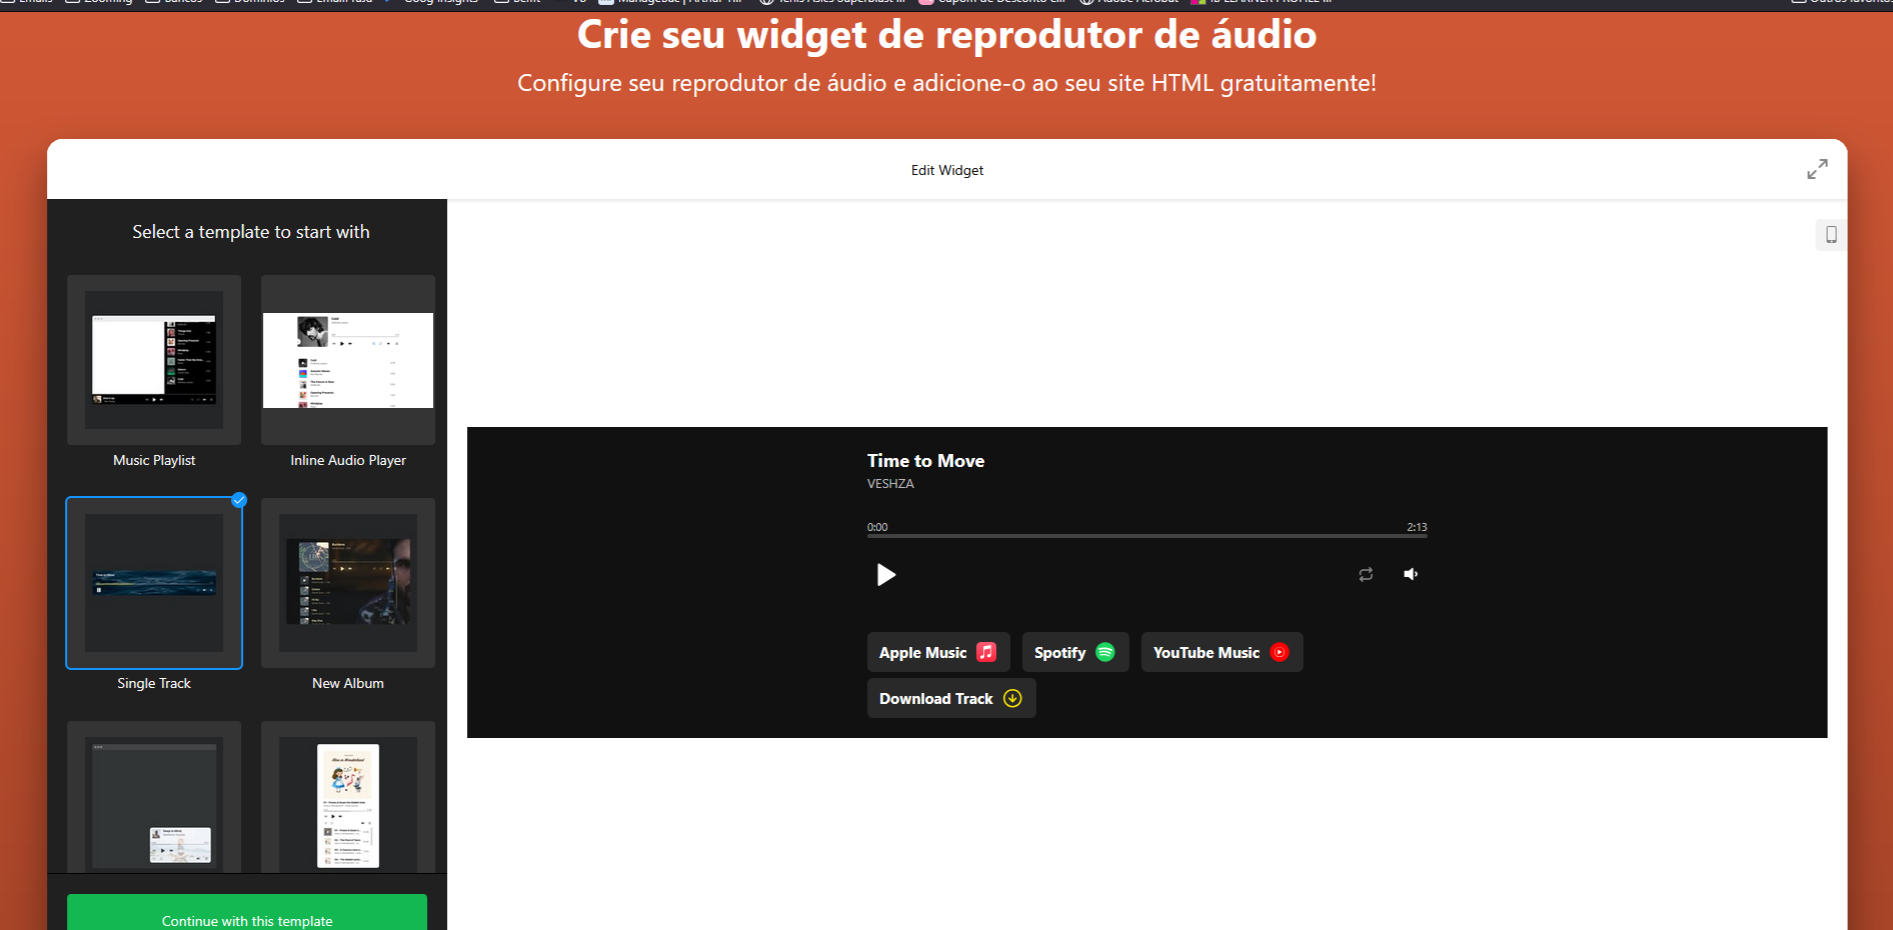This screenshot has height=930, width=1893.
Task: Select the Music Playlist template thumbnail
Action: tap(154, 360)
